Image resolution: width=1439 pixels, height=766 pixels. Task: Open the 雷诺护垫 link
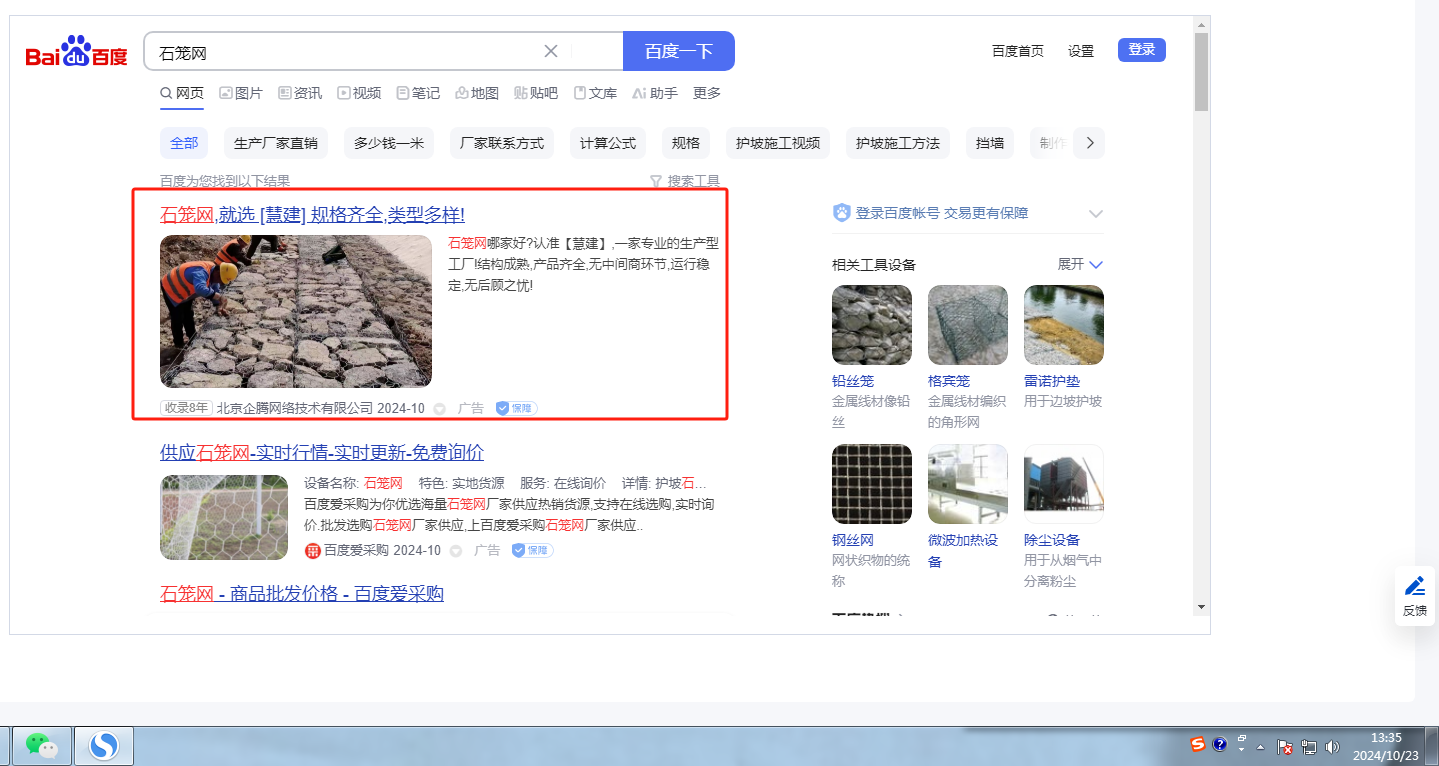(x=1052, y=381)
